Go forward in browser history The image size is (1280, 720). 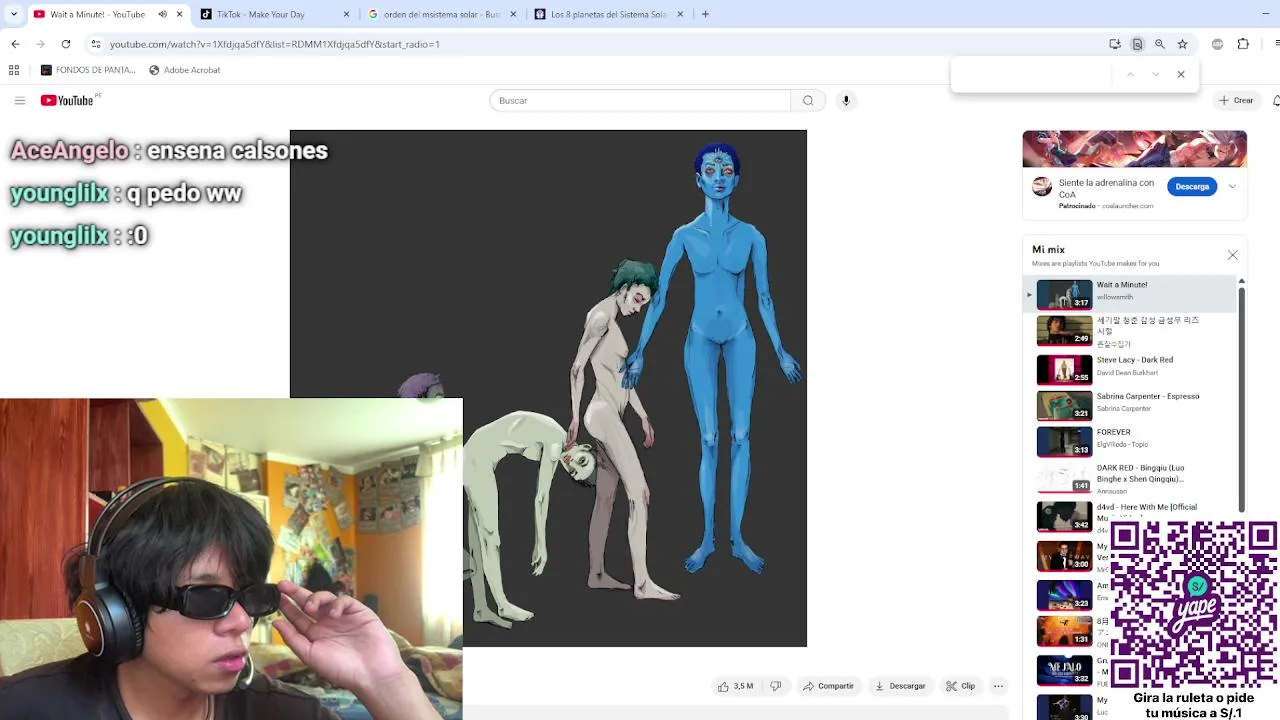click(40, 44)
